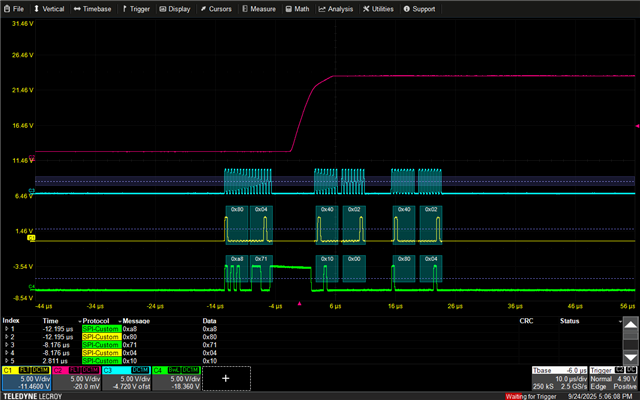The height and width of the screenshot is (400, 640).
Task: Click the pink trigger position marker
Action: pyautogui.click(x=301, y=303)
